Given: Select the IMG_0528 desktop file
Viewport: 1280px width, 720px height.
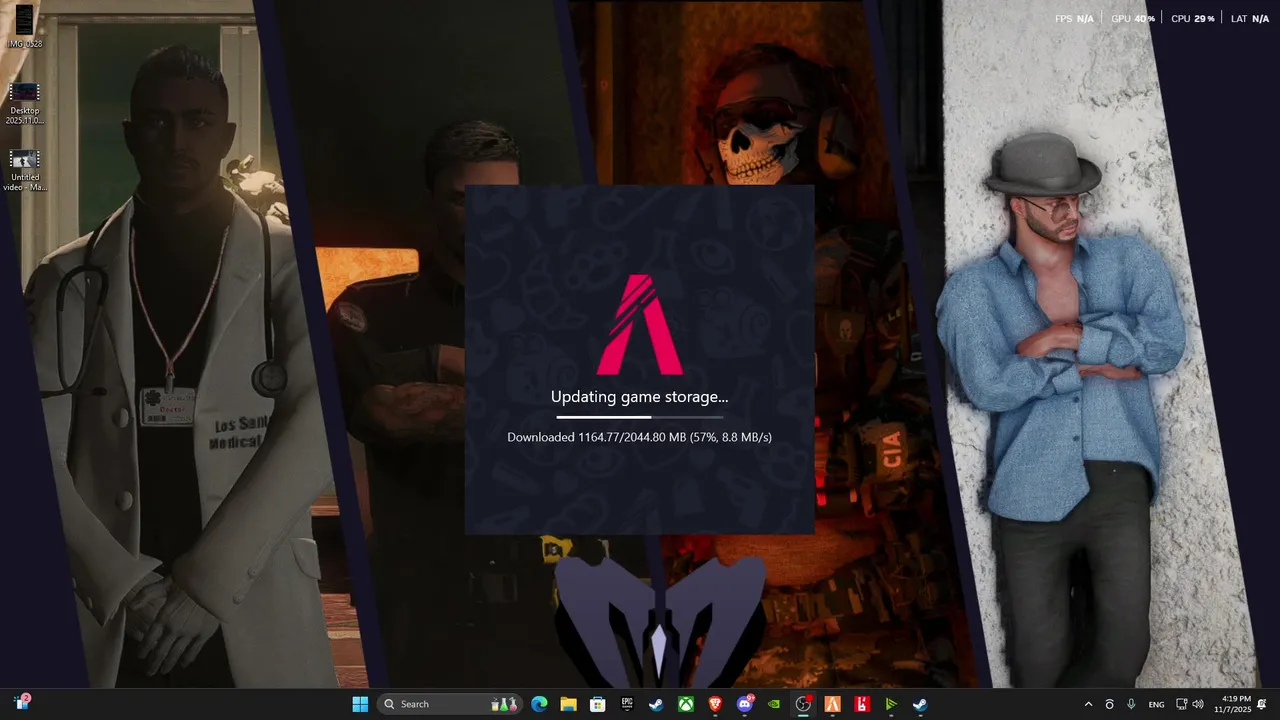Looking at the screenshot, I should coord(25,27).
